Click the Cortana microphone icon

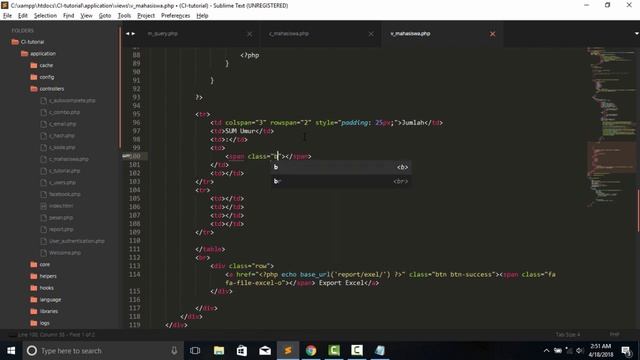174,351
